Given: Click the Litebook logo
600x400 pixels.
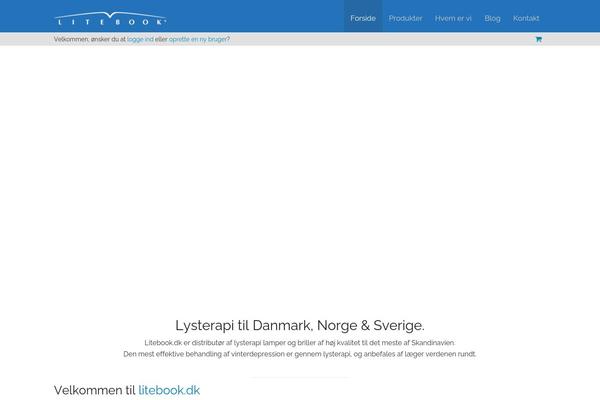Looking at the screenshot, I should 111,18.
